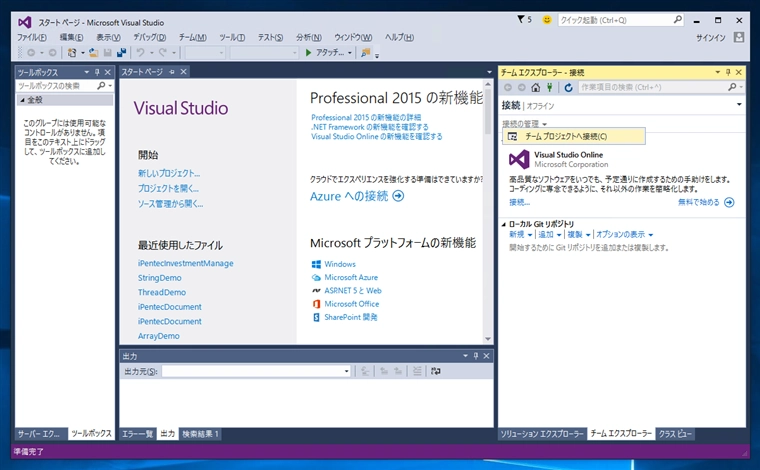
Task: Click Team Explorer blue refresh icon
Action: coord(569,87)
